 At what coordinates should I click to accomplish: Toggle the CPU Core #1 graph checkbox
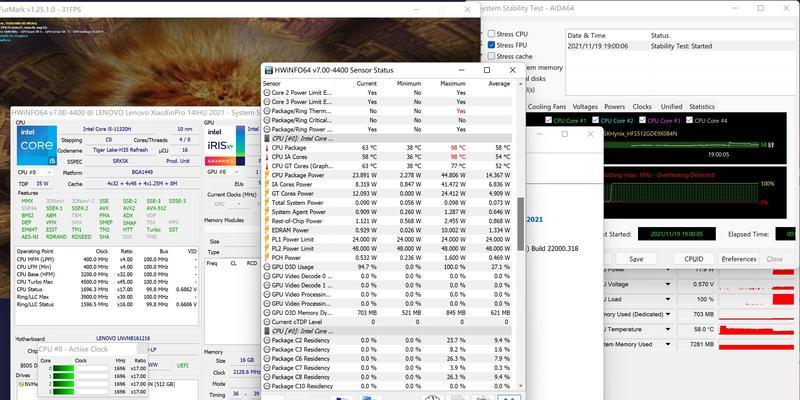[x=548, y=120]
